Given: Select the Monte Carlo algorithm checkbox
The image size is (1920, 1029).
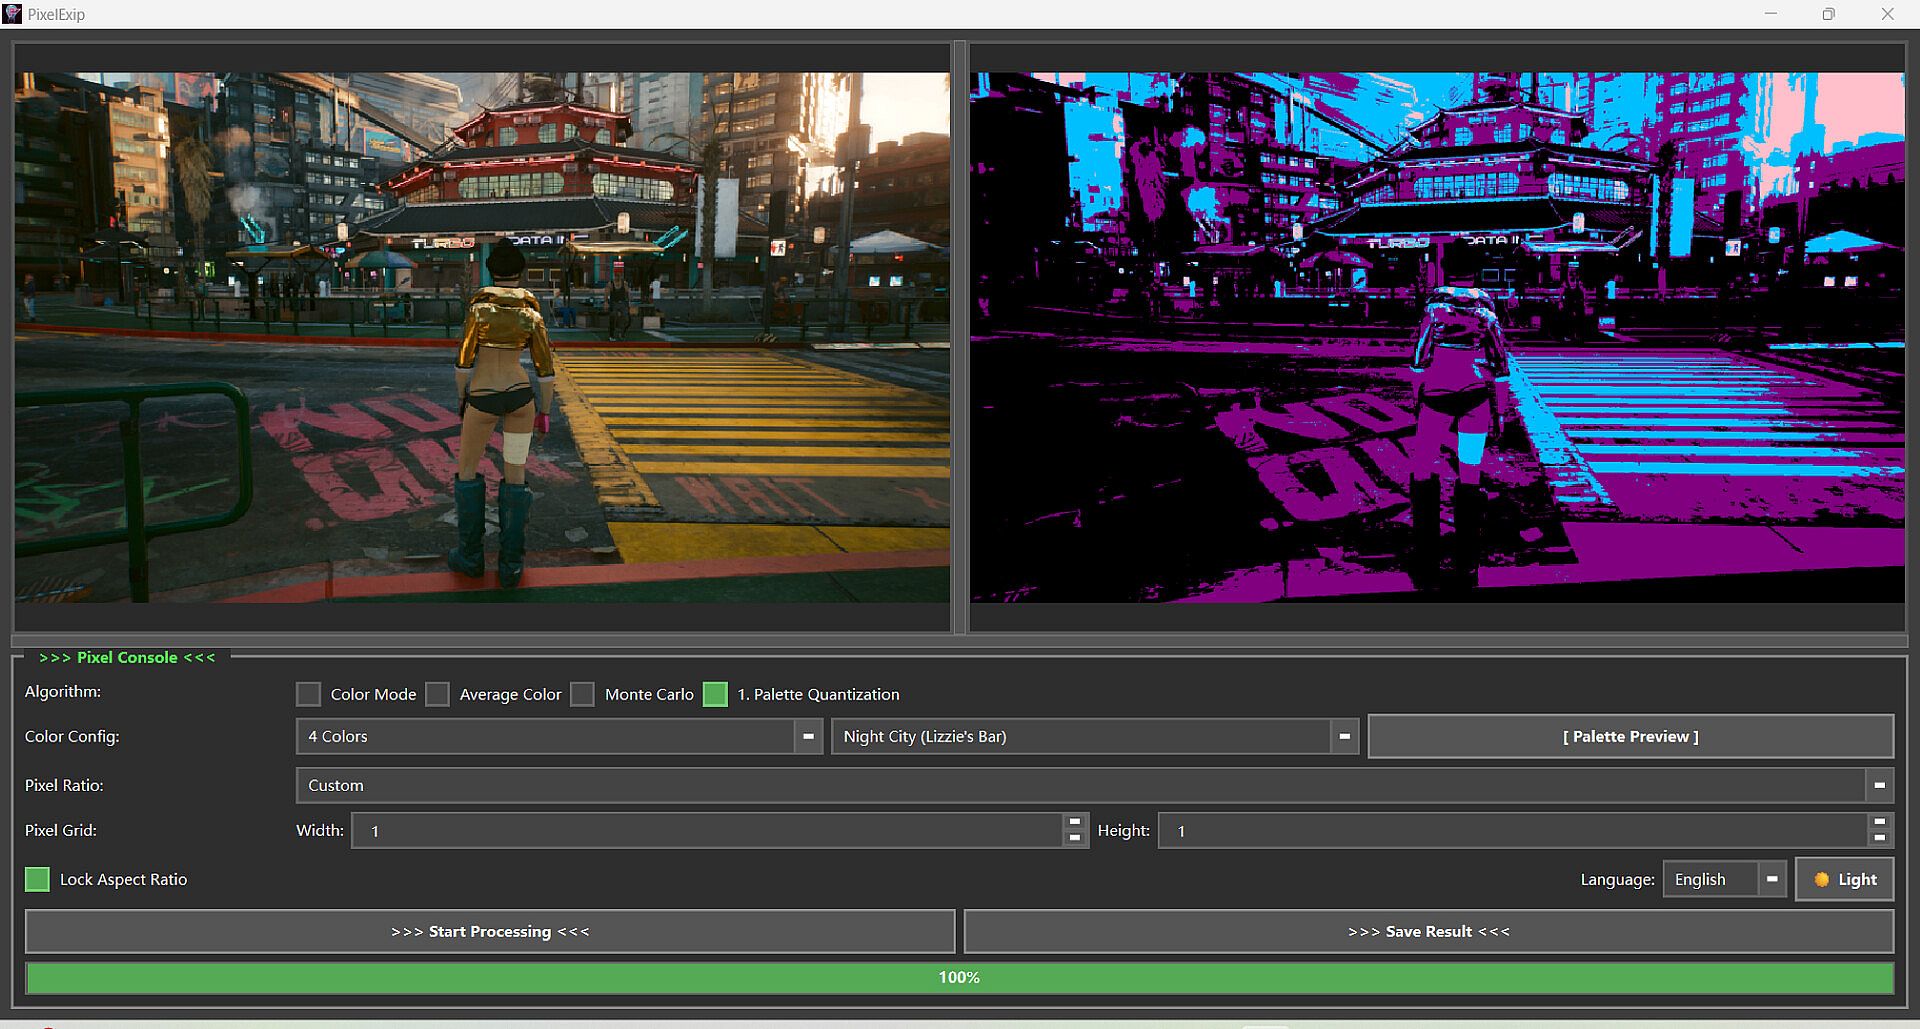Looking at the screenshot, I should (583, 694).
